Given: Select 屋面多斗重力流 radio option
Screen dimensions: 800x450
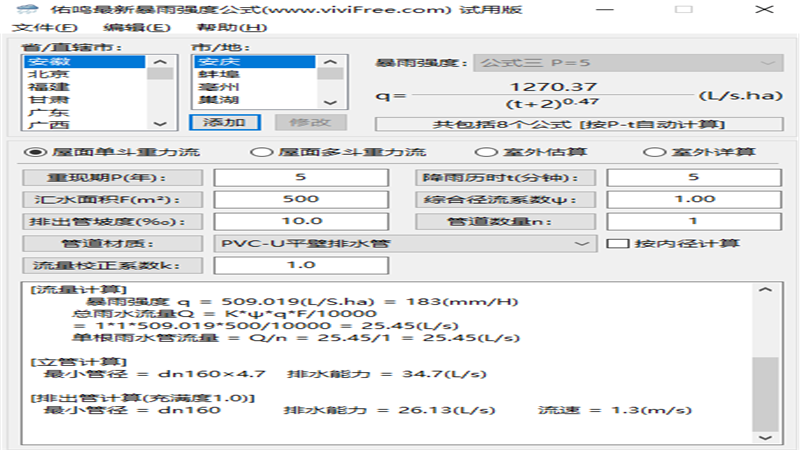Looking at the screenshot, I should point(261,153).
